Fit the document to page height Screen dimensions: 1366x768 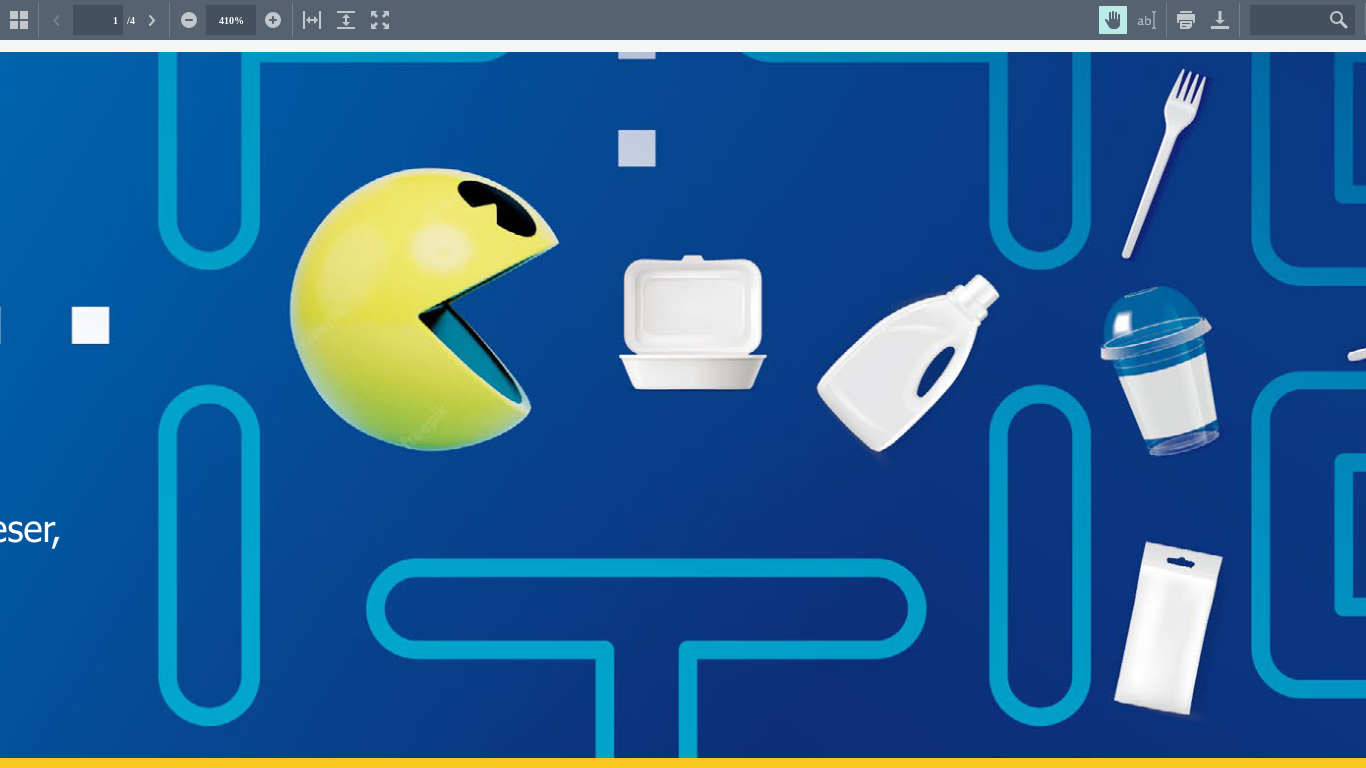tap(346, 20)
